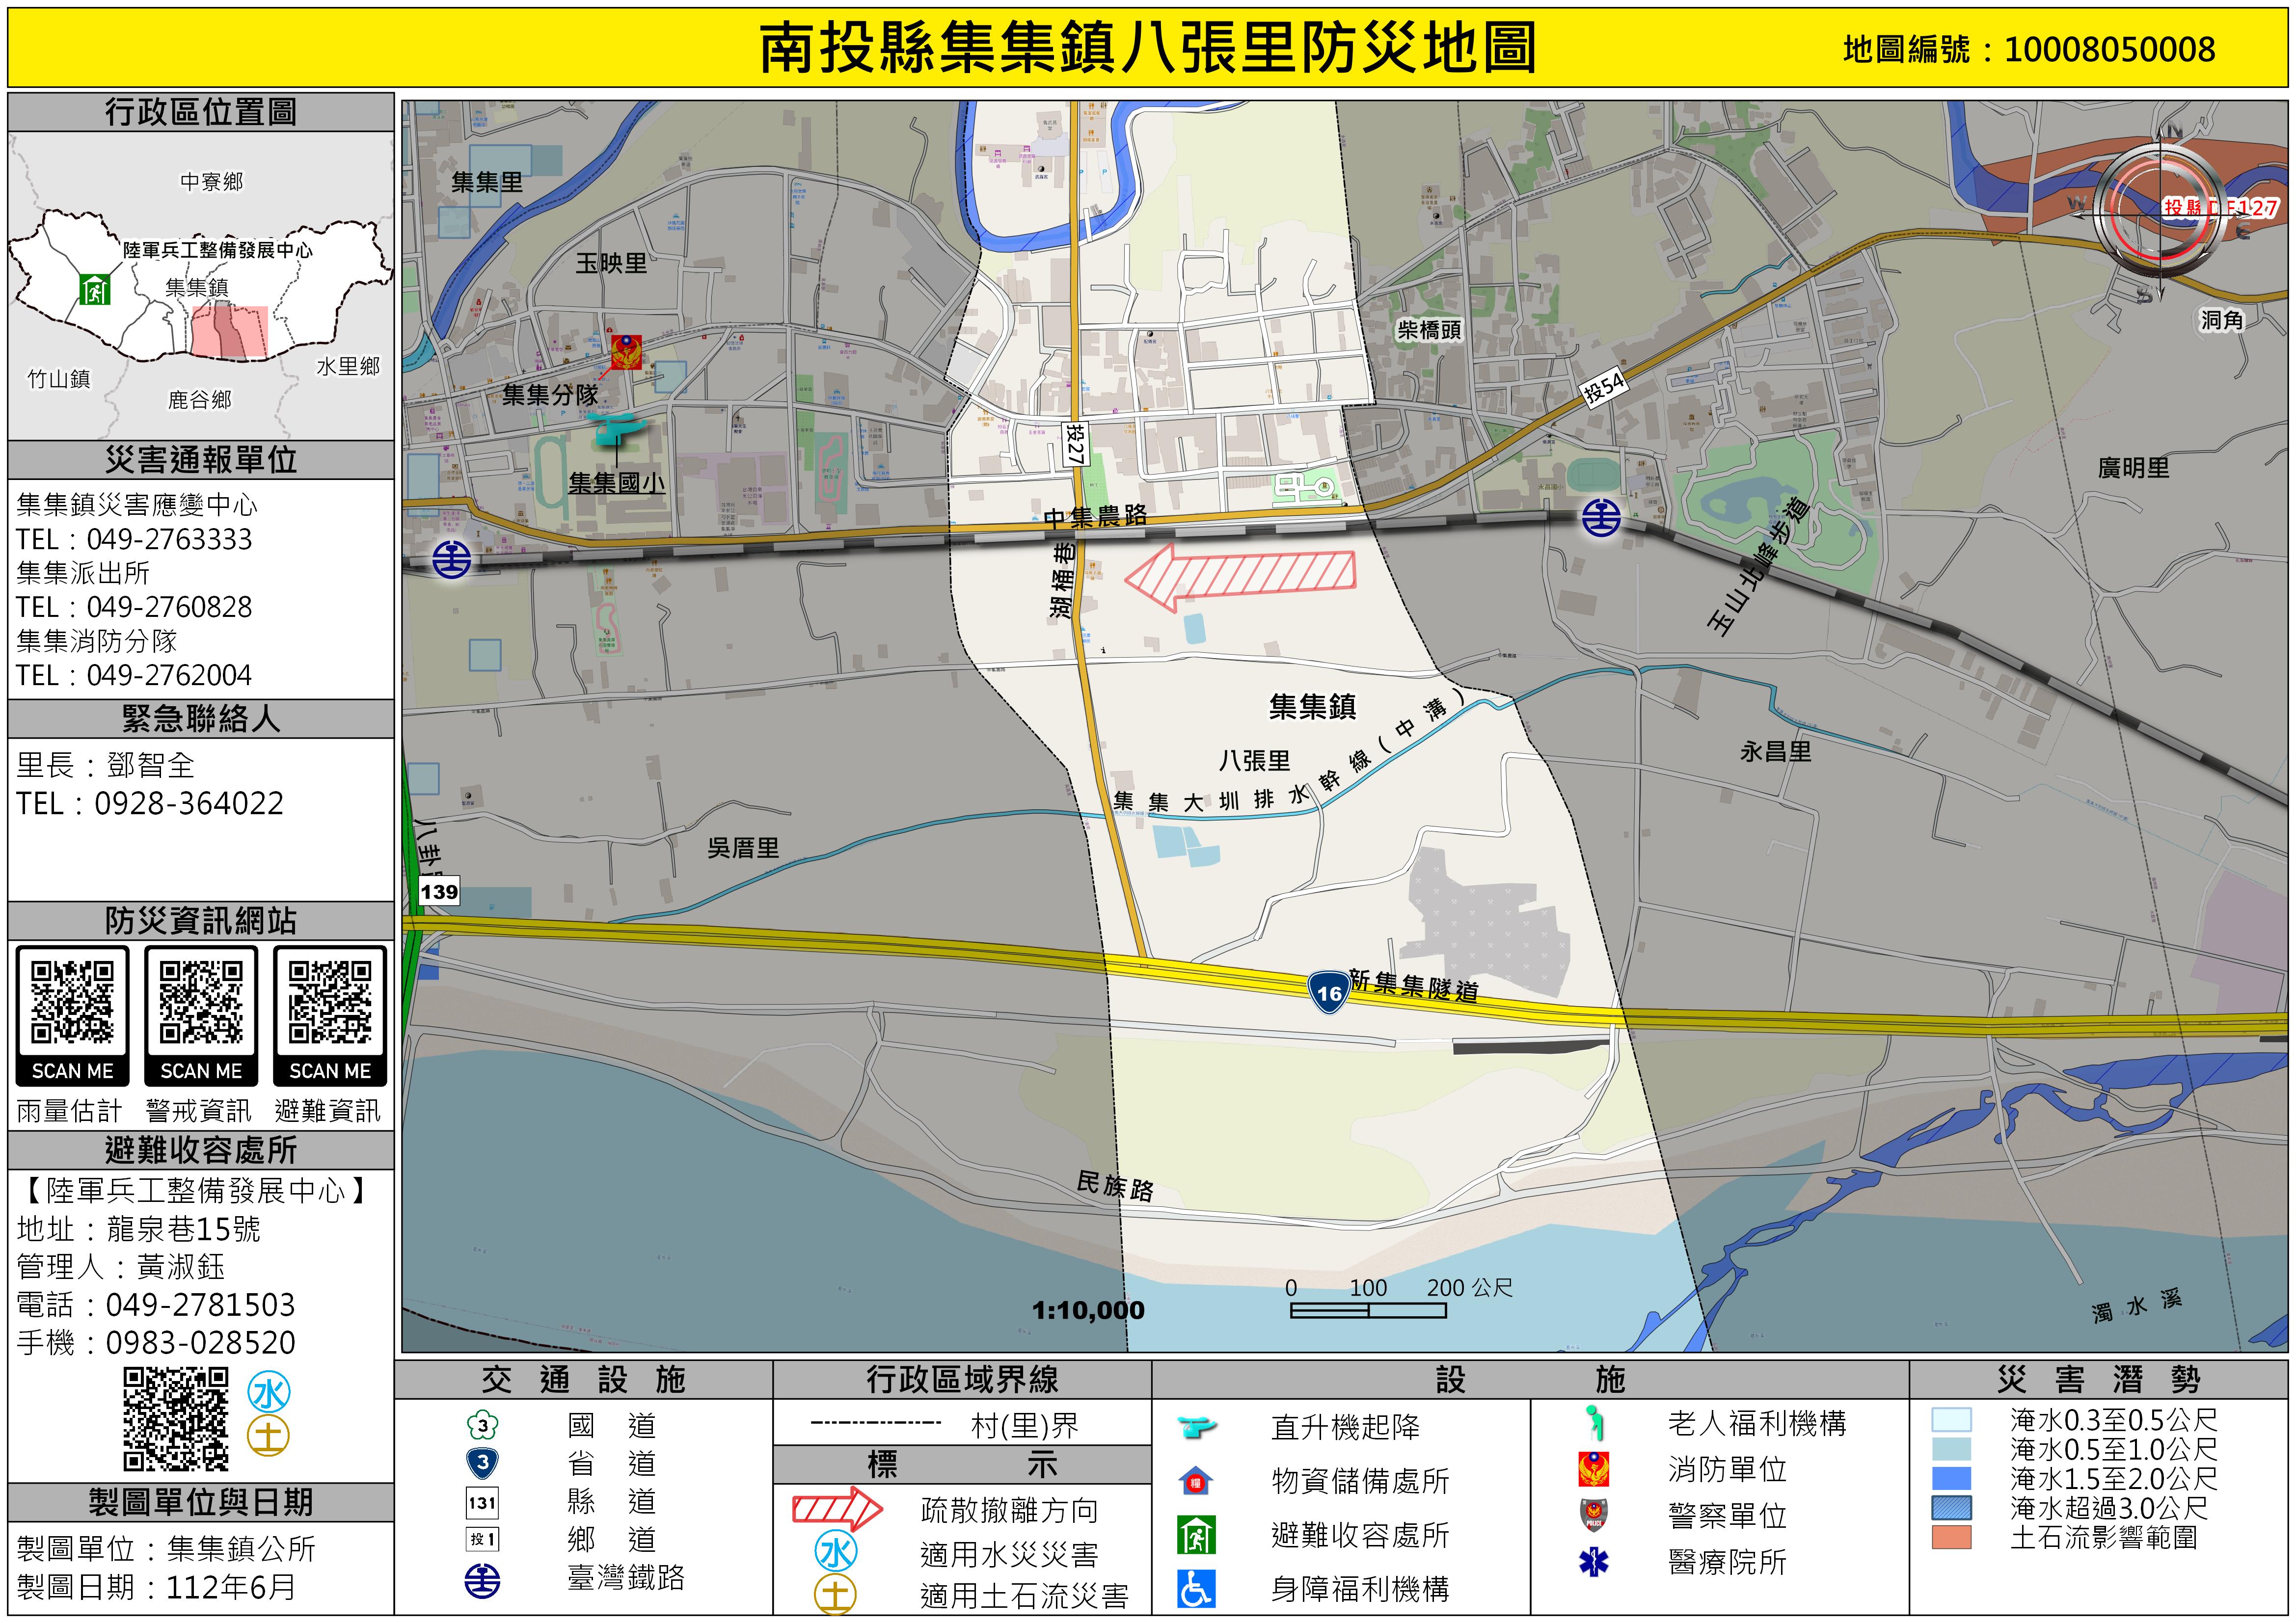Click the 淹水超過3.0公尺 hatched blue swatch
This screenshot has width=2296, height=1623.
pyautogui.click(x=1951, y=1508)
